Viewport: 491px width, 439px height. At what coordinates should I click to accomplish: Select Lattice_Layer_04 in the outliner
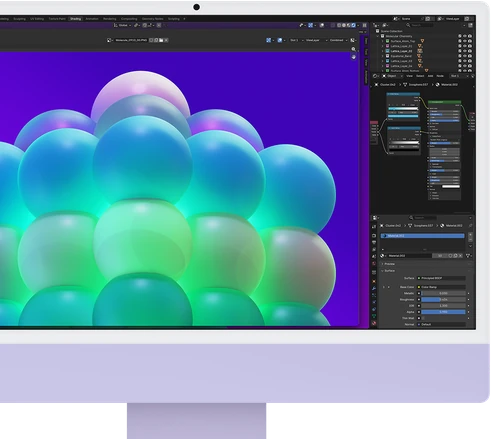pos(402,66)
